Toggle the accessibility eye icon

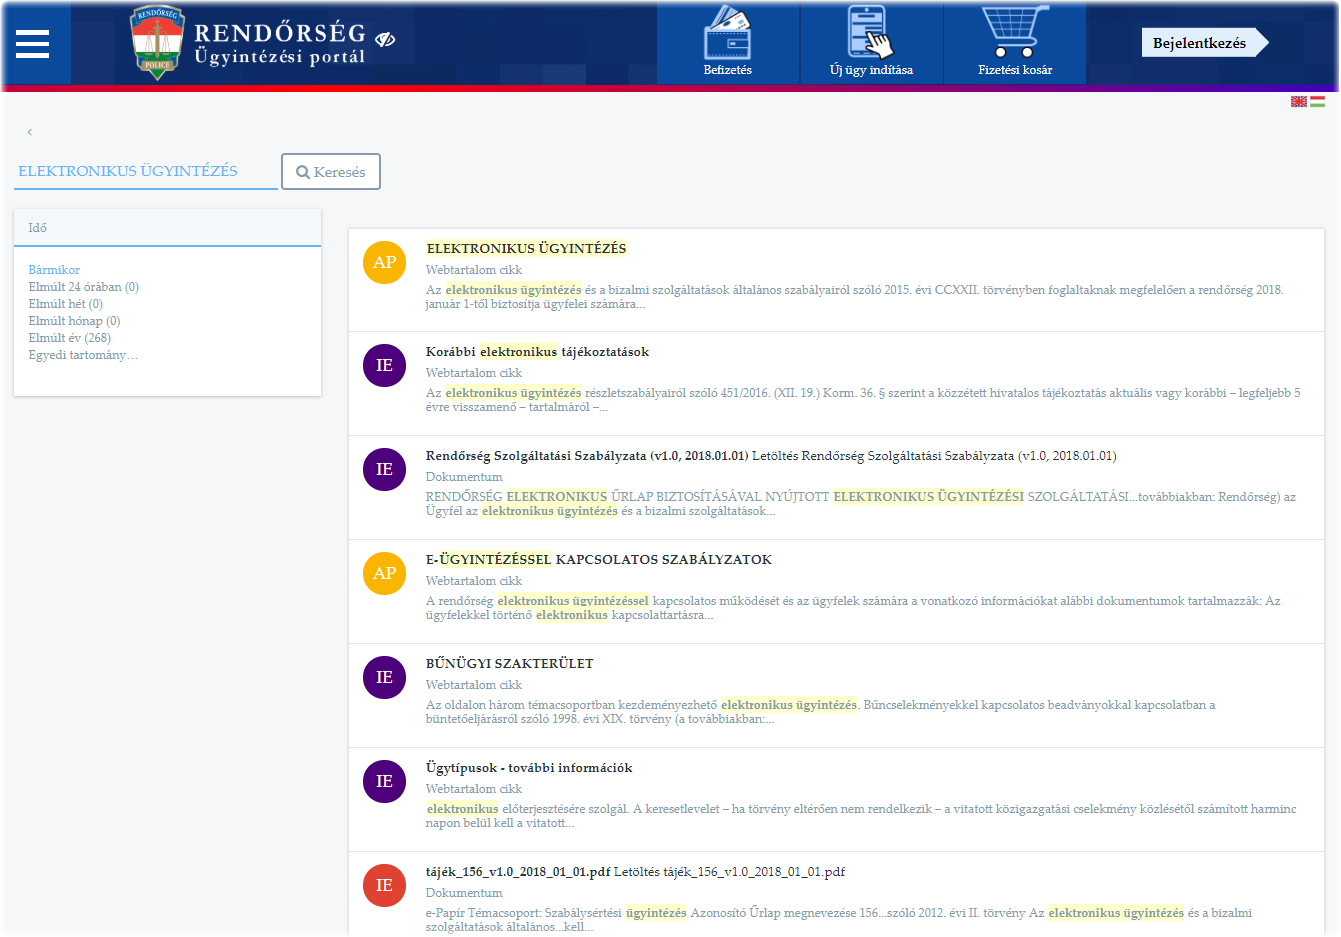(385, 39)
